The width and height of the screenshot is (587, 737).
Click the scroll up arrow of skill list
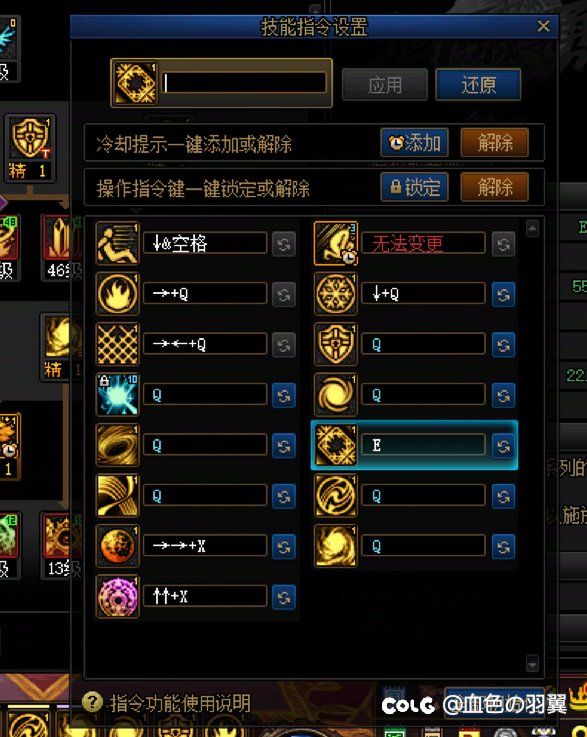532,229
